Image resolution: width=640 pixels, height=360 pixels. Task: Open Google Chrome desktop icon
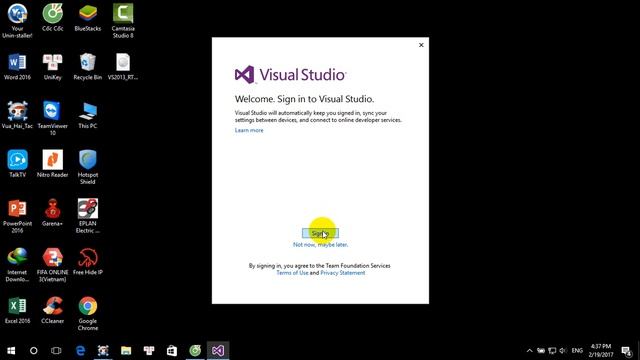pos(88,313)
